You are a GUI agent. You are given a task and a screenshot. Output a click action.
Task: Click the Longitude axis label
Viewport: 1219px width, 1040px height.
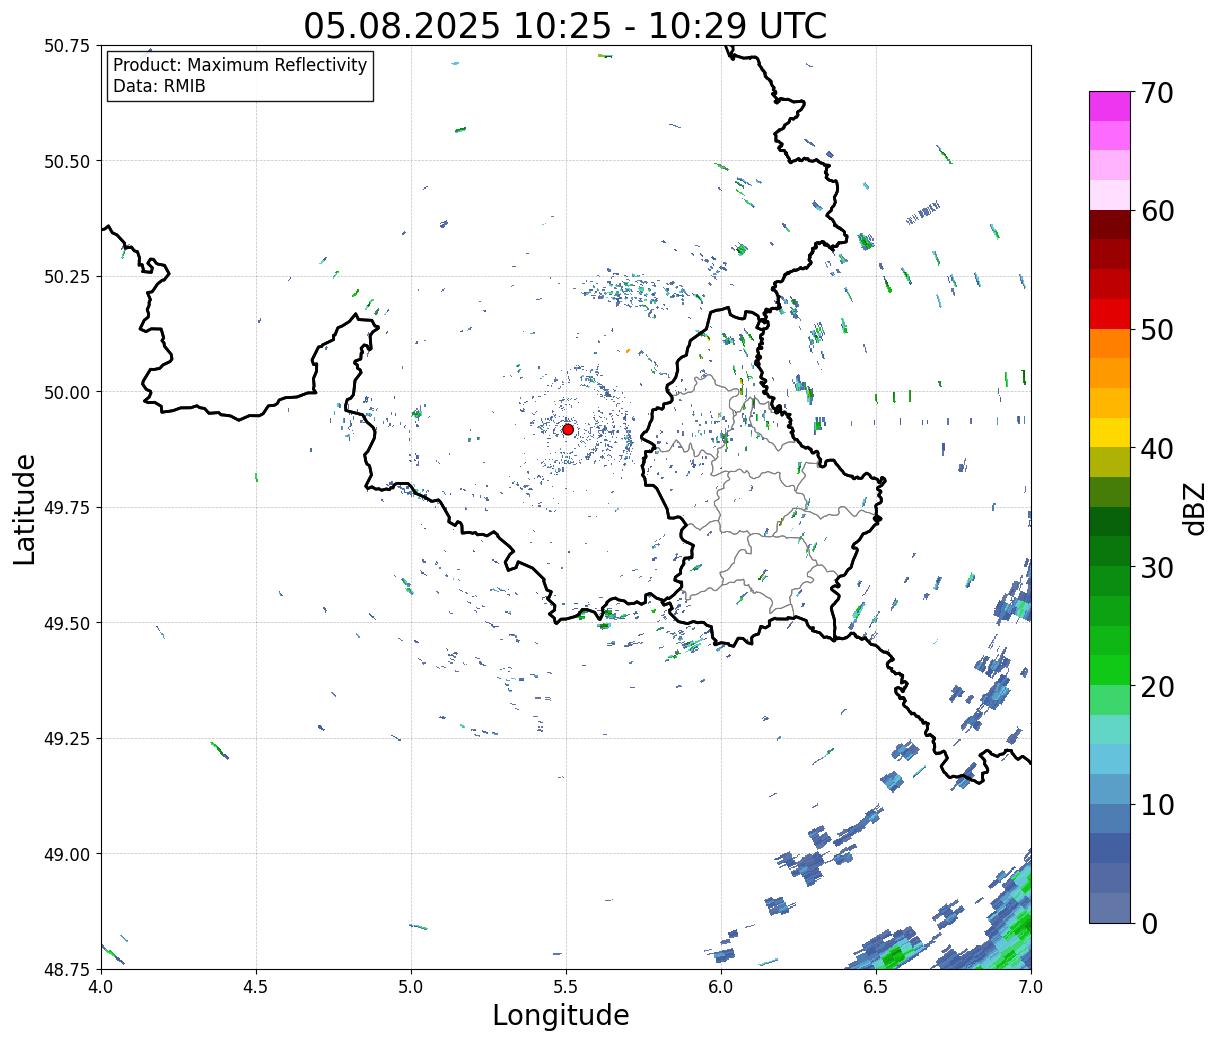[561, 1016]
